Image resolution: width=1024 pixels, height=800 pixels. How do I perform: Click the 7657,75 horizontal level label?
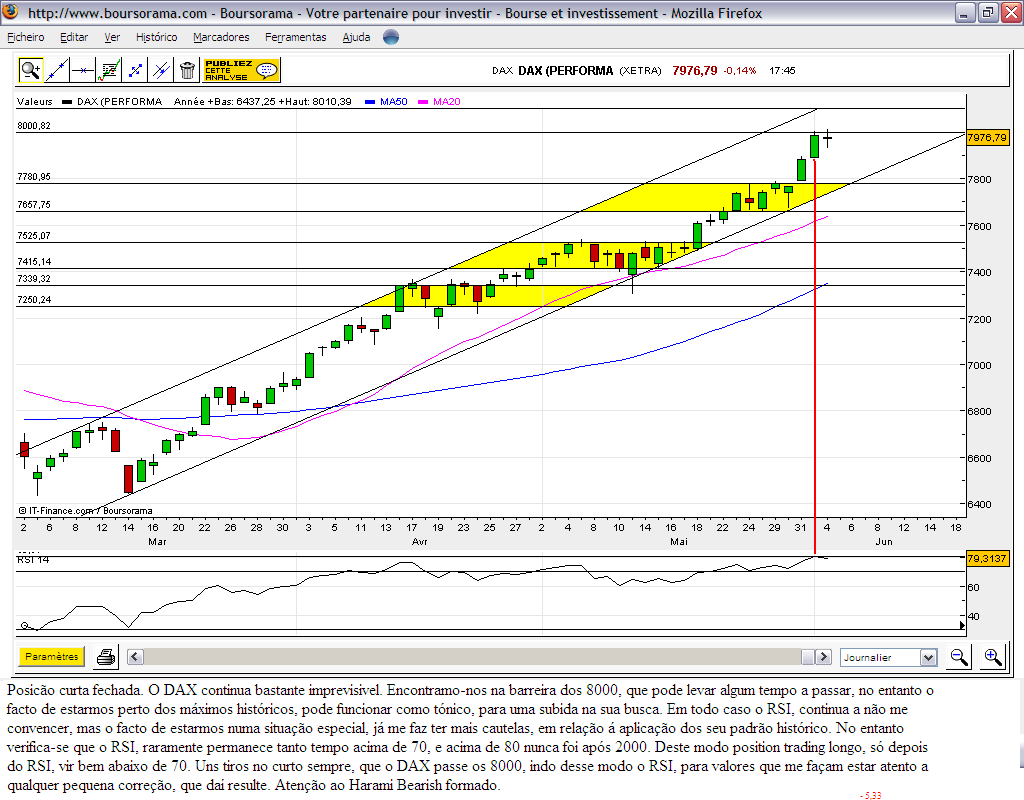pos(34,204)
